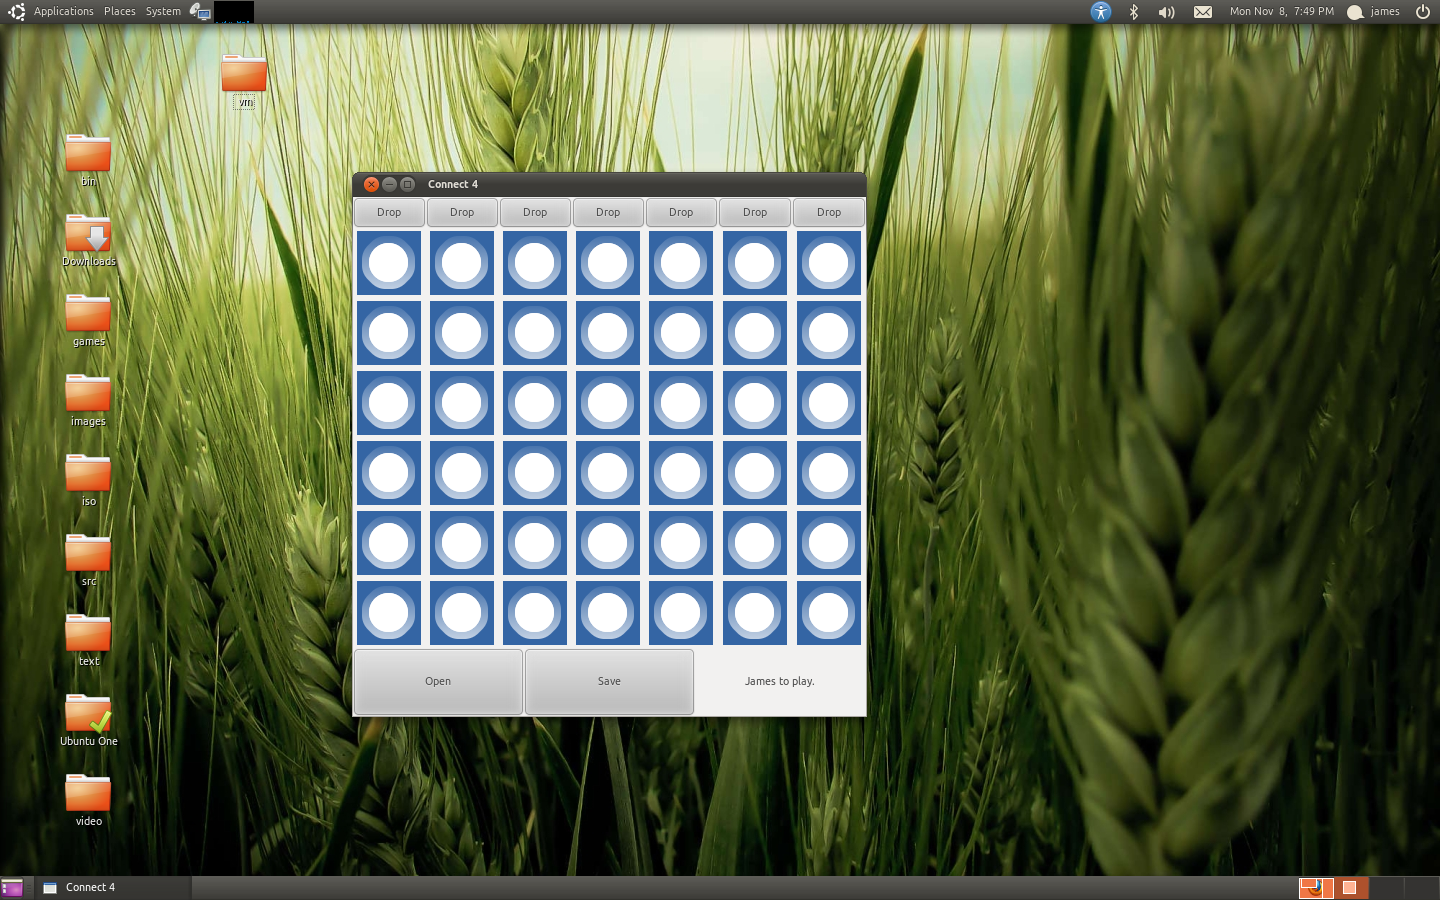This screenshot has height=900, width=1440.
Task: Select the Ubuntu One folder icon
Action: 88,714
